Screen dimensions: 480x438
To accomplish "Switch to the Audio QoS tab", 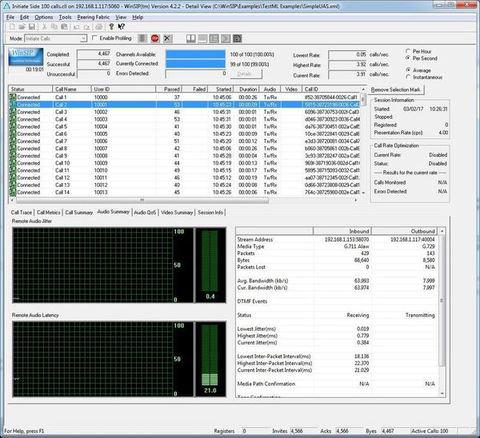I will click(145, 212).
